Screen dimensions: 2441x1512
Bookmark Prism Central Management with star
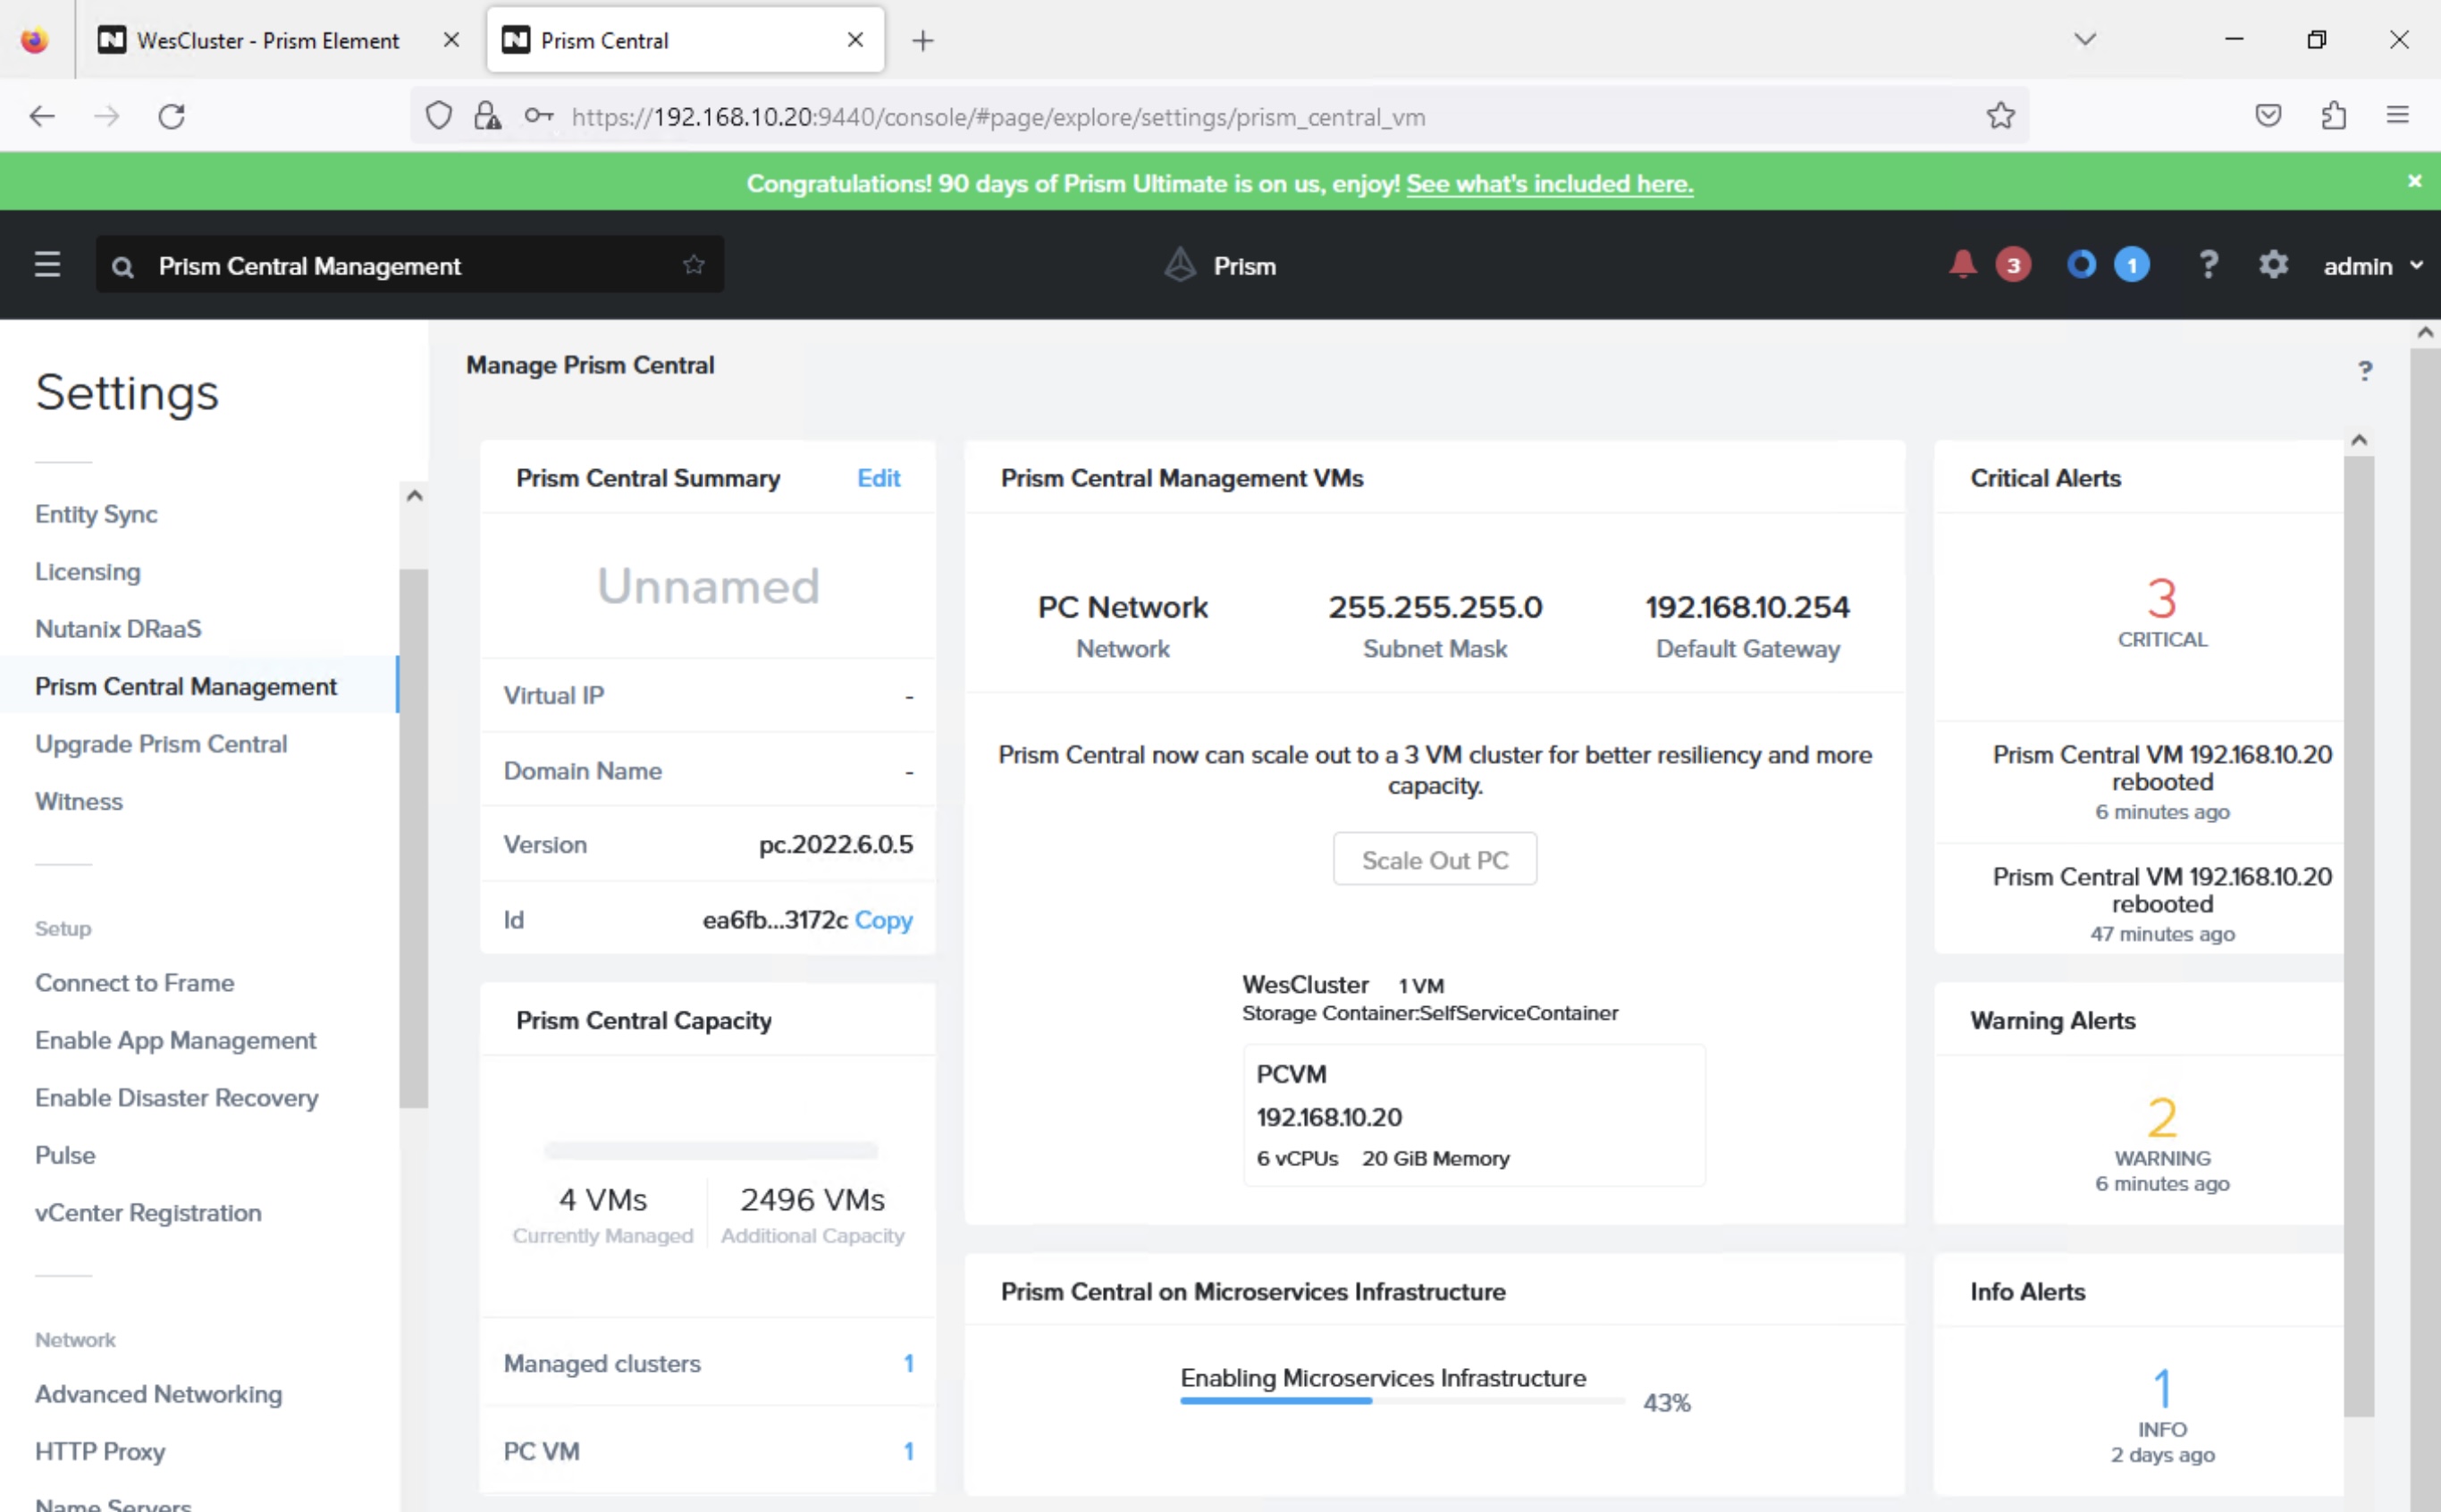point(693,265)
